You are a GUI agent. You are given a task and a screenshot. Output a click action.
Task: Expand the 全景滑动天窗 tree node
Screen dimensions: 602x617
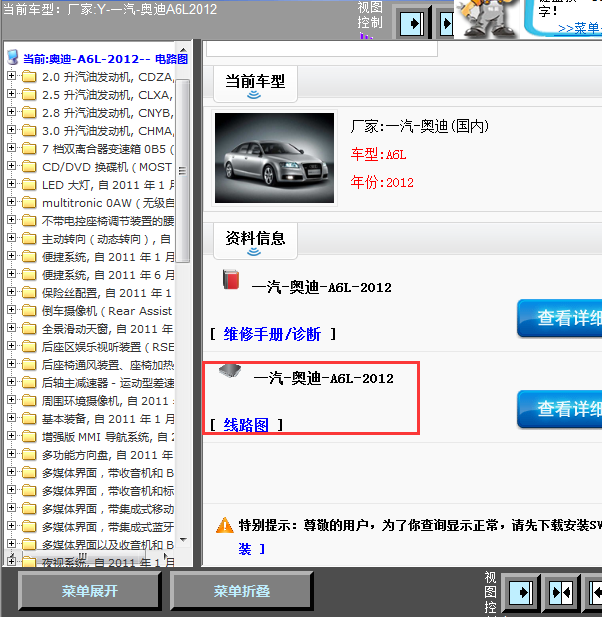click(x=11, y=327)
